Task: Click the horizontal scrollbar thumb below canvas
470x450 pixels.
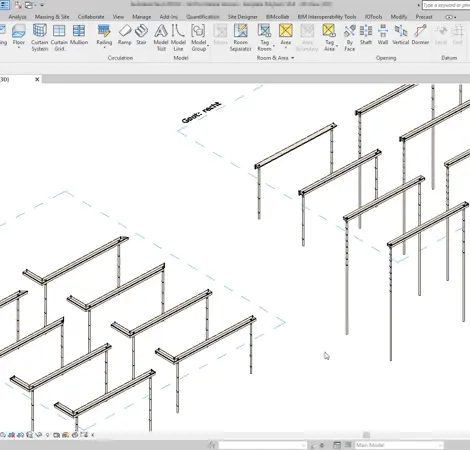Action: point(366,435)
